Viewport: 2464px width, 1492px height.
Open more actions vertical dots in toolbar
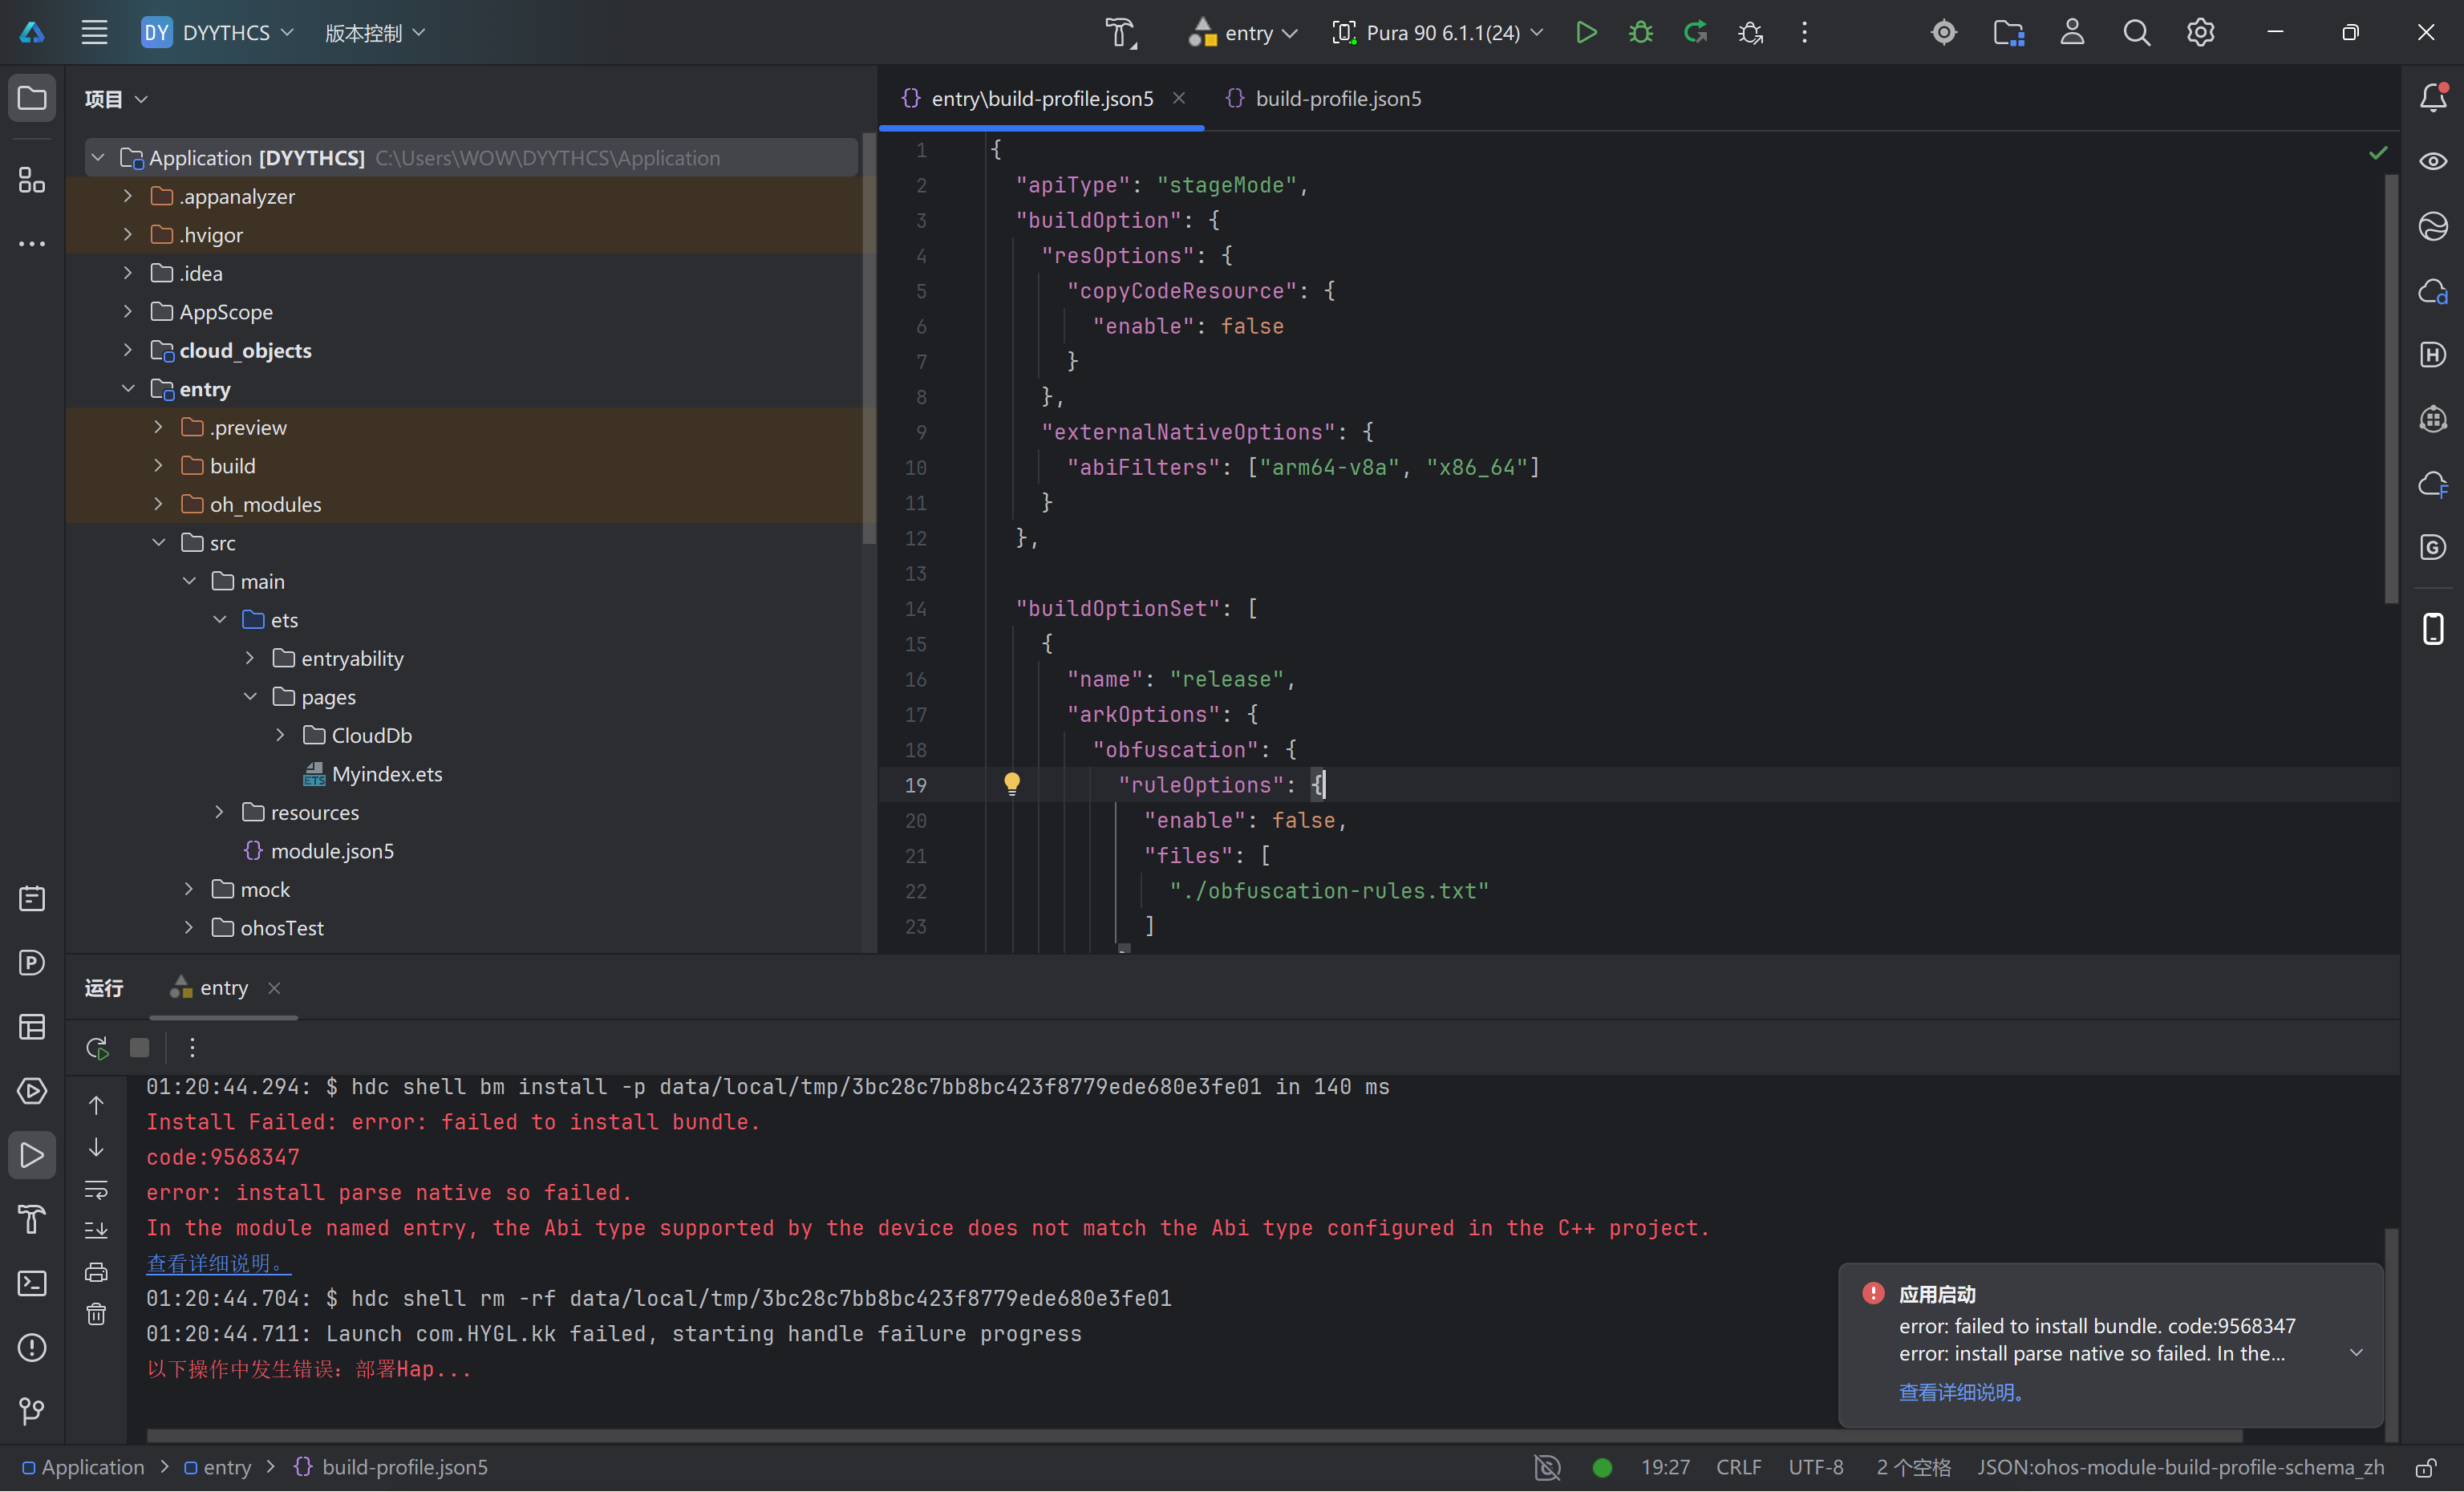point(1805,32)
